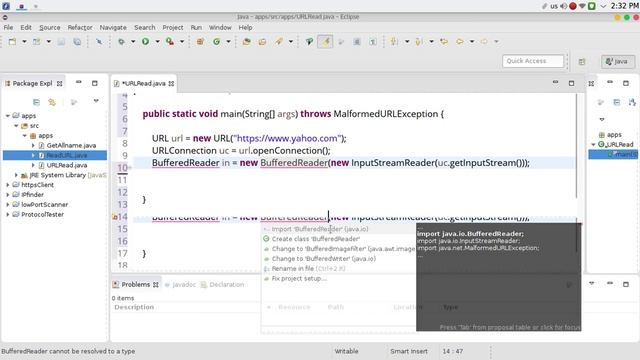Open the Window menu
This screenshot has width=640, height=360.
[x=220, y=27]
